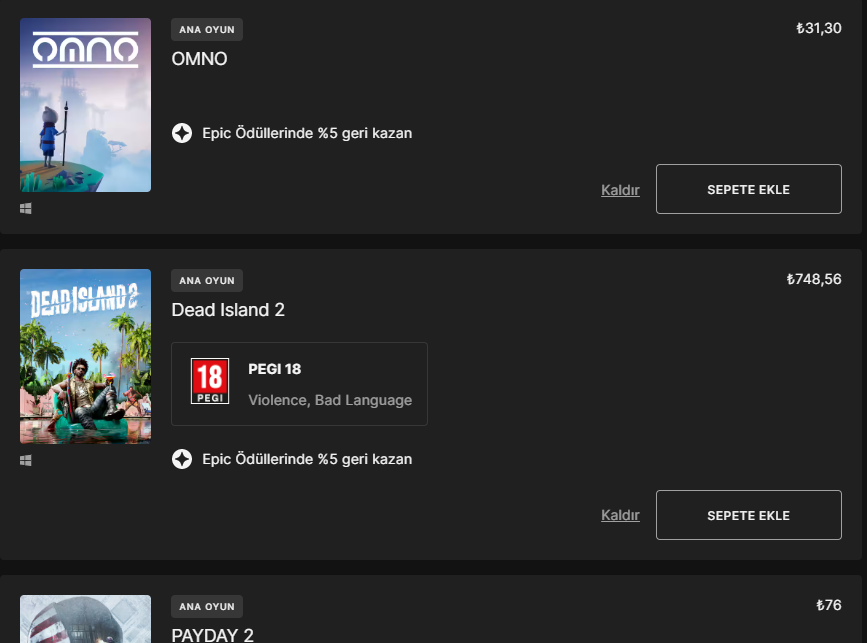Open the Dead Island 2 cover thumbnail

85,356
